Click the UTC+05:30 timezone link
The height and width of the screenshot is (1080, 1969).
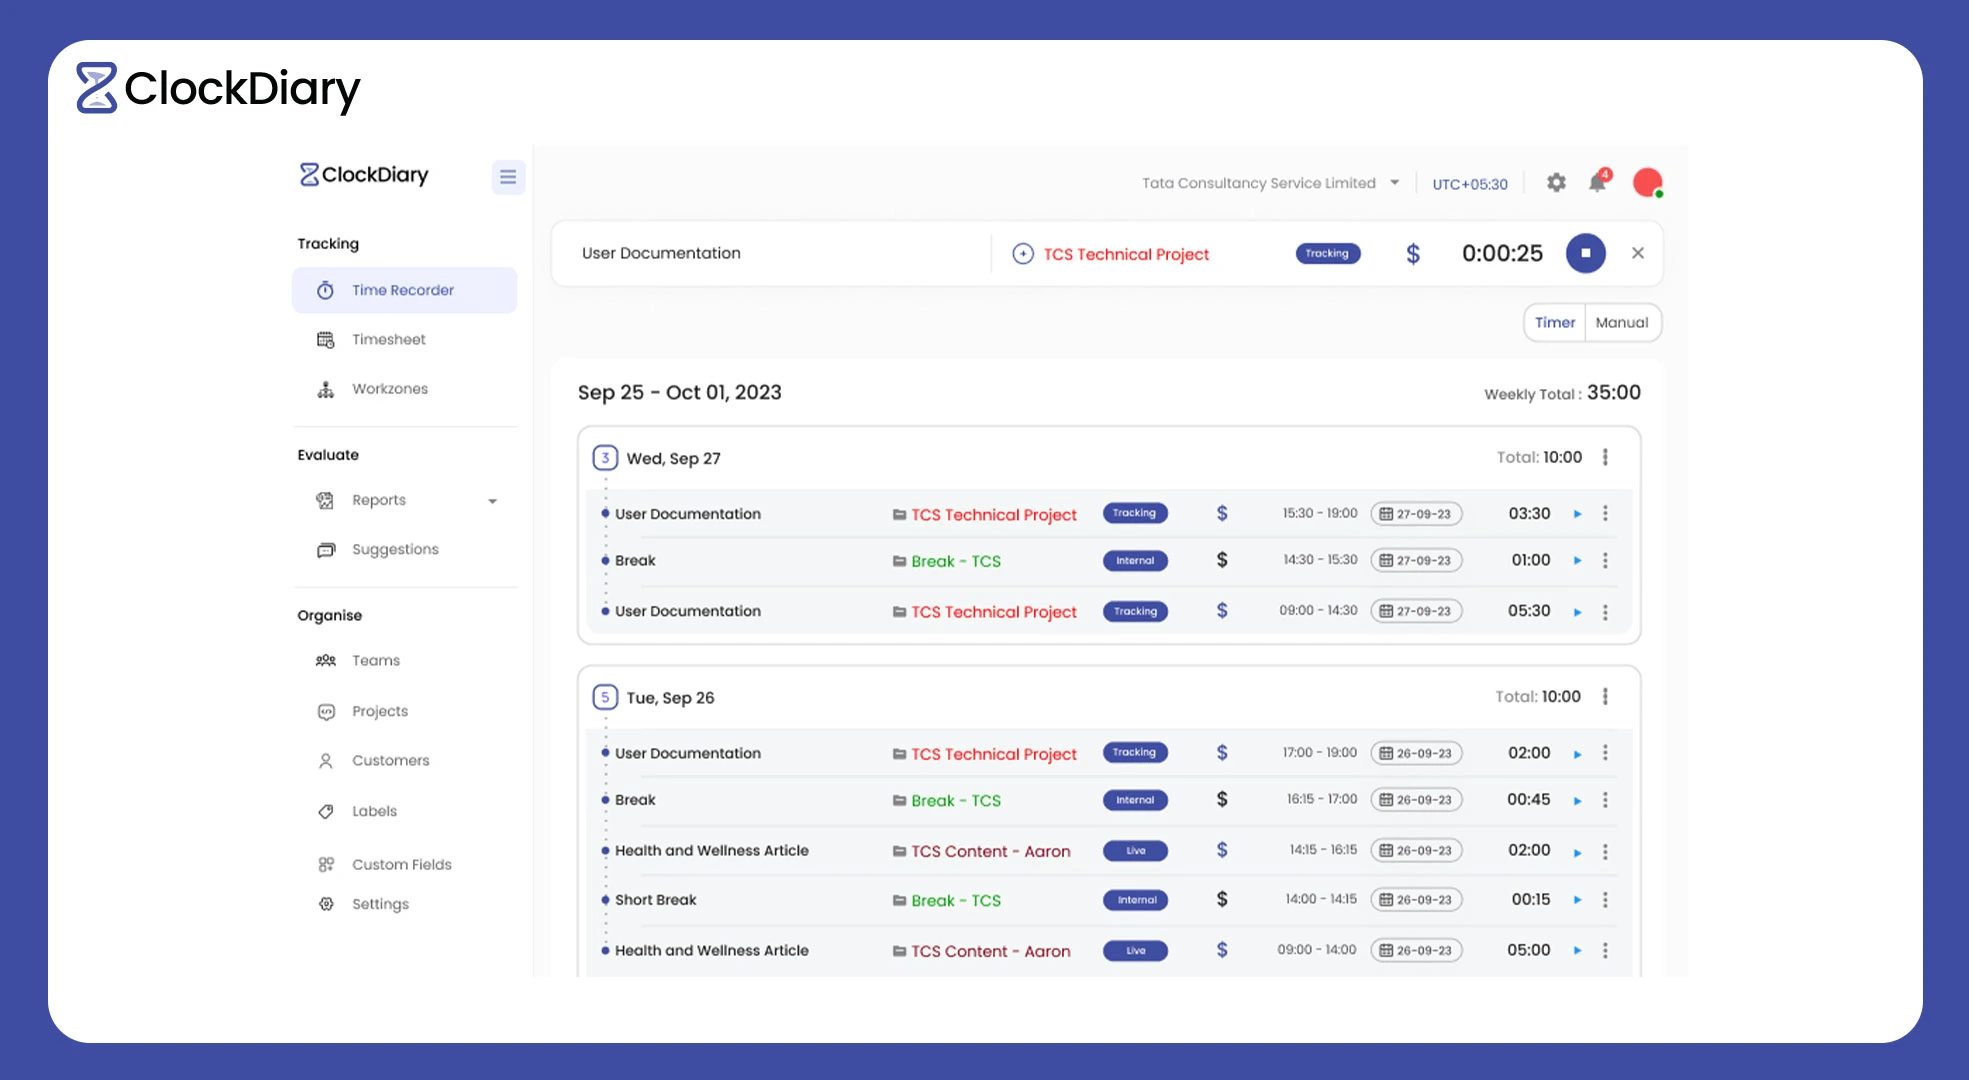[1469, 184]
